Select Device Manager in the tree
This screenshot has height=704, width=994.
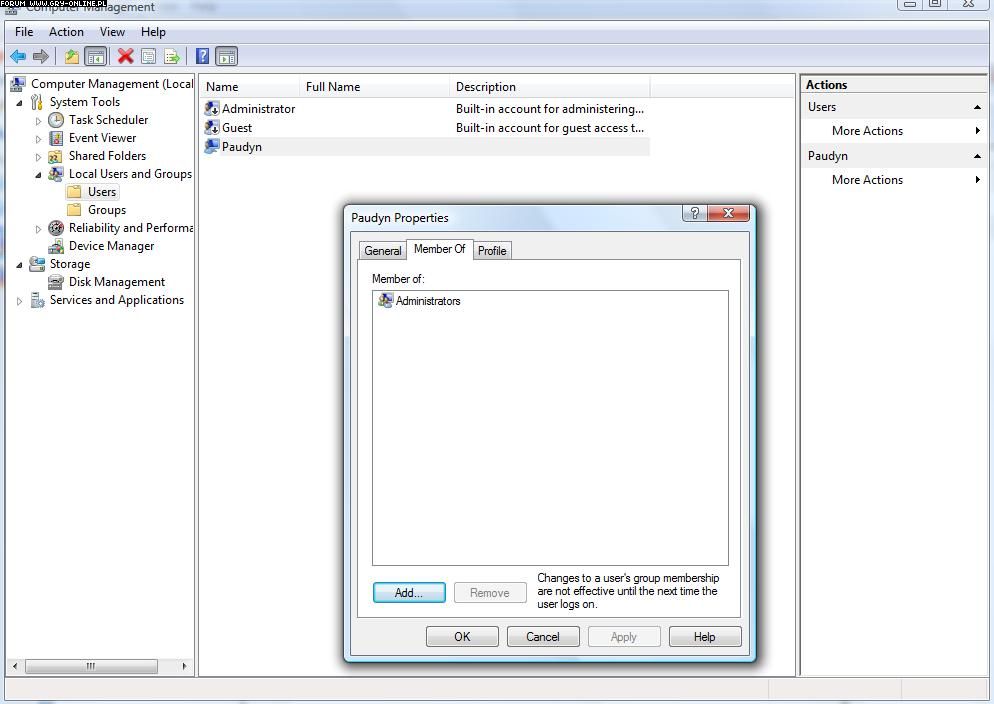[111, 246]
